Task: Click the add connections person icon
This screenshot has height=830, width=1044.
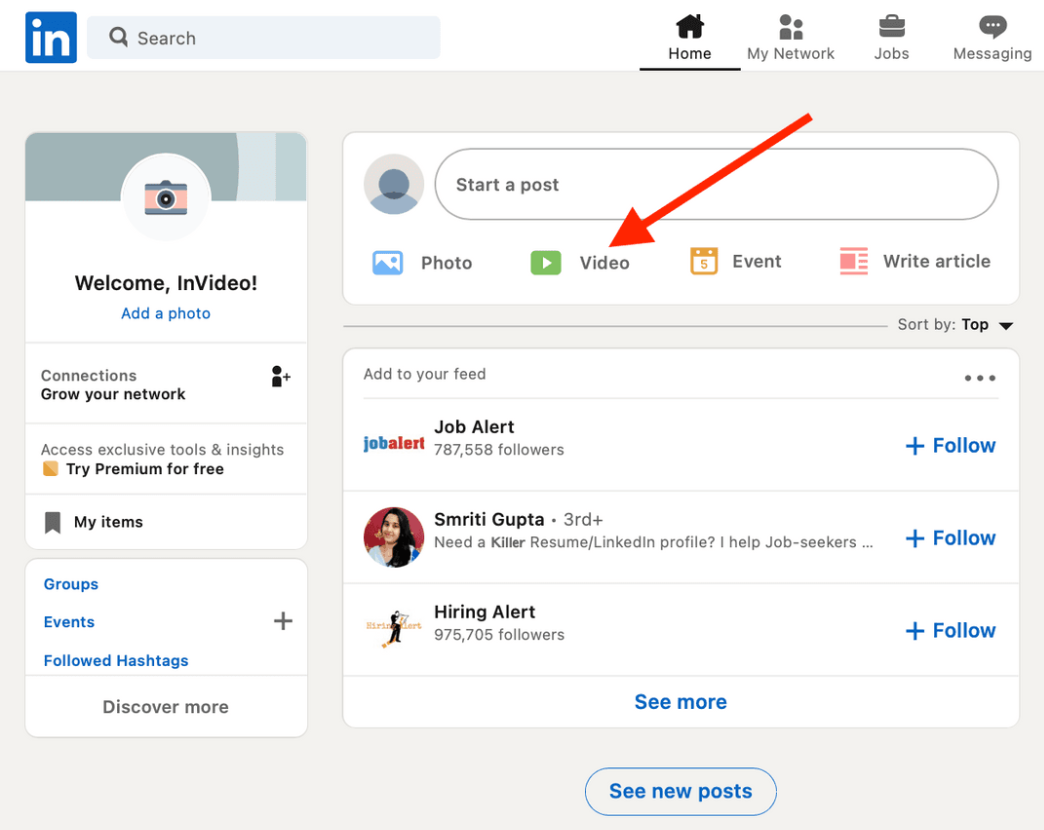Action: coord(280,377)
